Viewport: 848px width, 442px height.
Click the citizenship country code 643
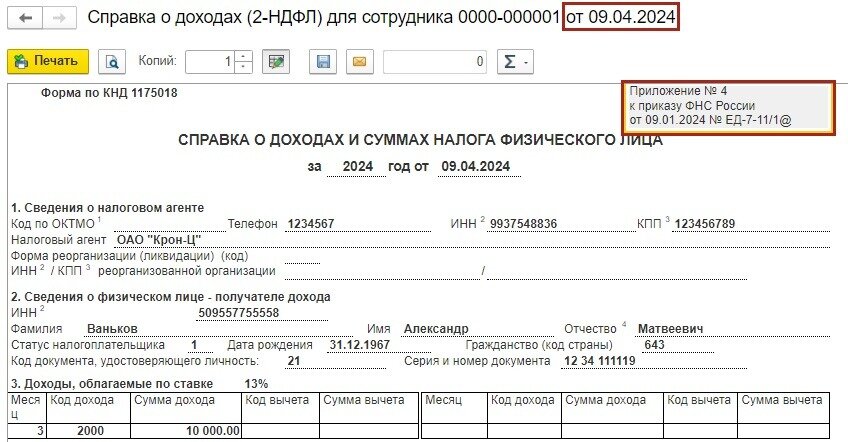(x=654, y=345)
